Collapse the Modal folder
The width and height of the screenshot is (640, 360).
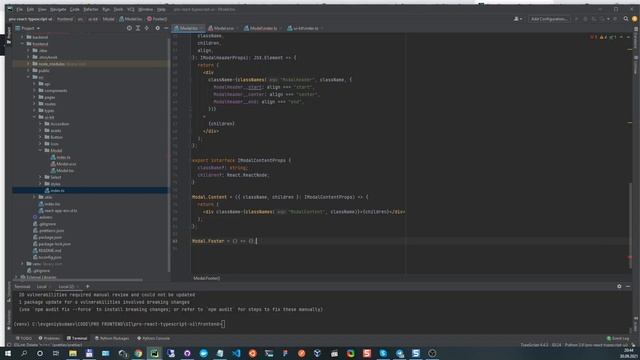(x=41, y=151)
